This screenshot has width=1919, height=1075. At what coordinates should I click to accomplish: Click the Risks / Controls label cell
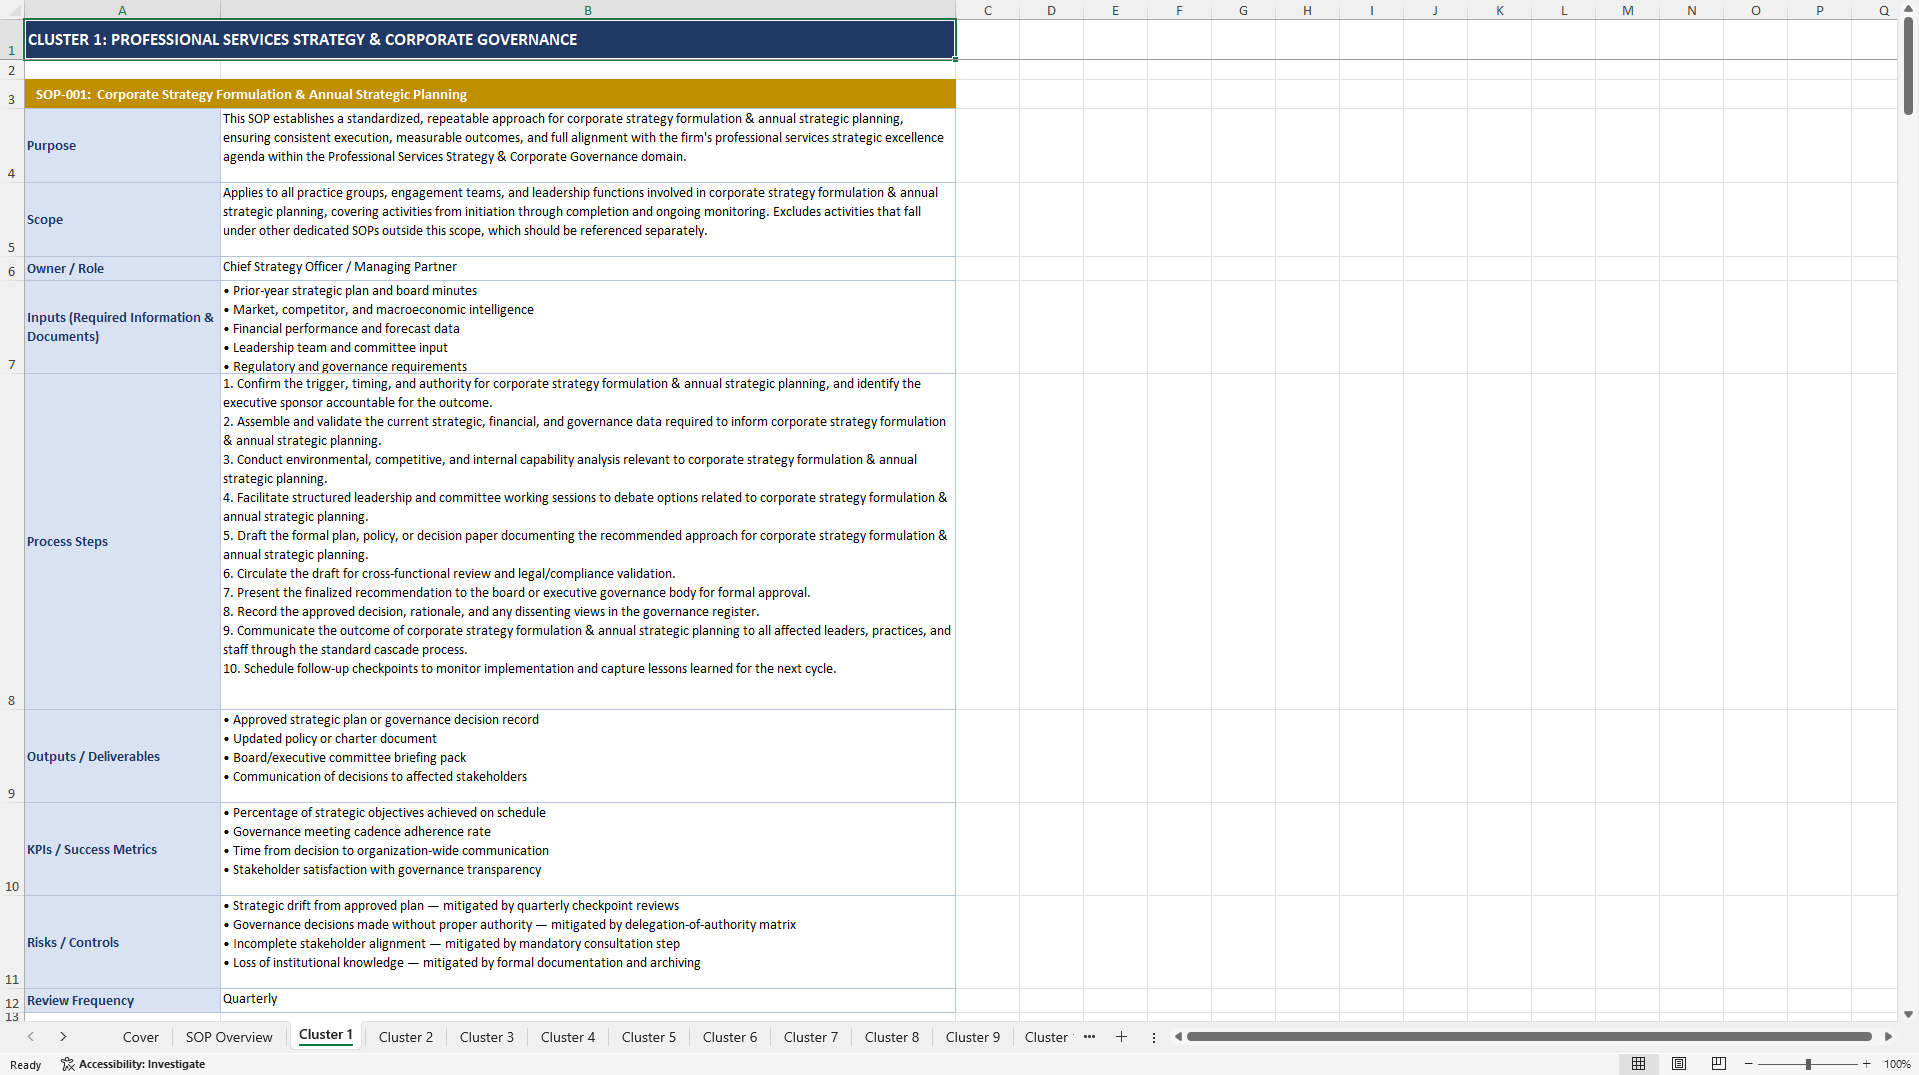(x=122, y=942)
